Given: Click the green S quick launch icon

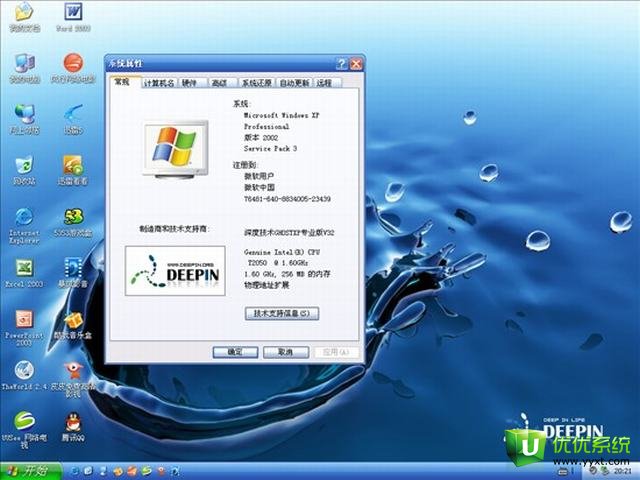Looking at the screenshot, I should click(x=146, y=471).
